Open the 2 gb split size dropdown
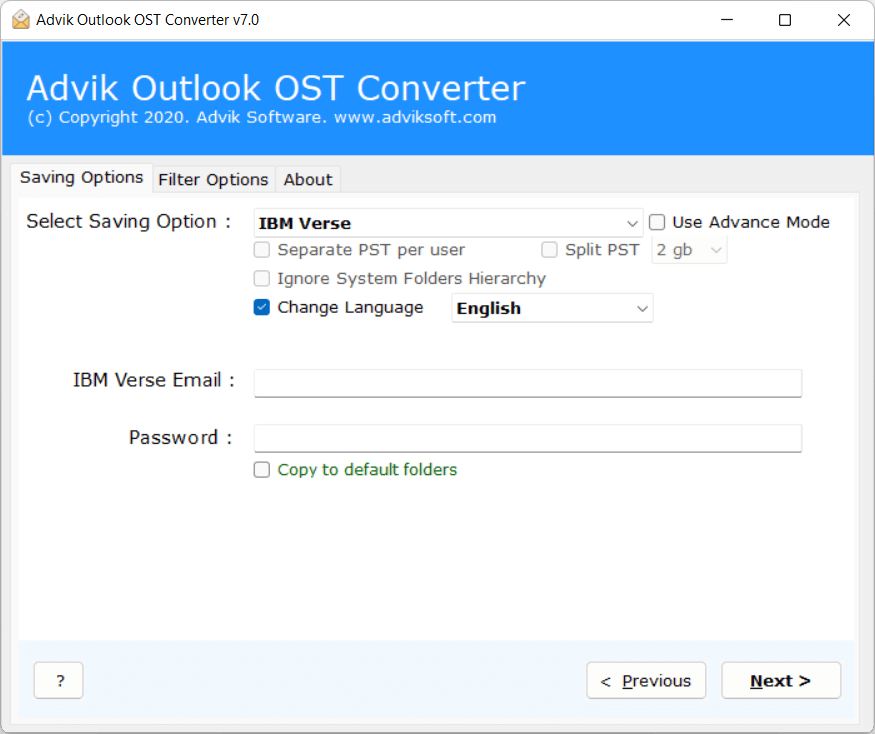The height and width of the screenshot is (734, 875). point(689,250)
